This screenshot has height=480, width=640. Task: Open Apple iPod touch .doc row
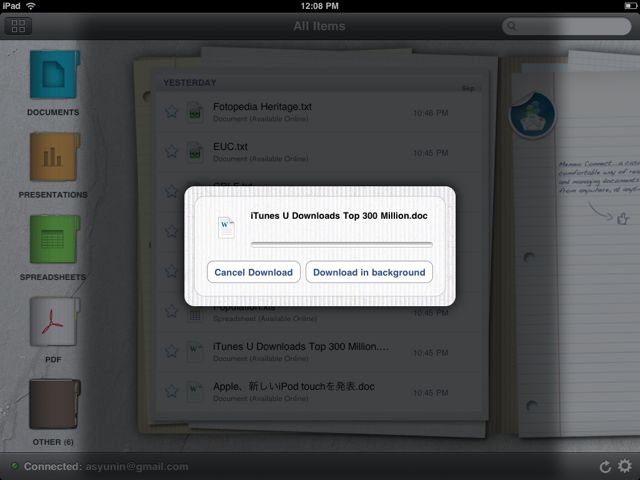point(318,392)
